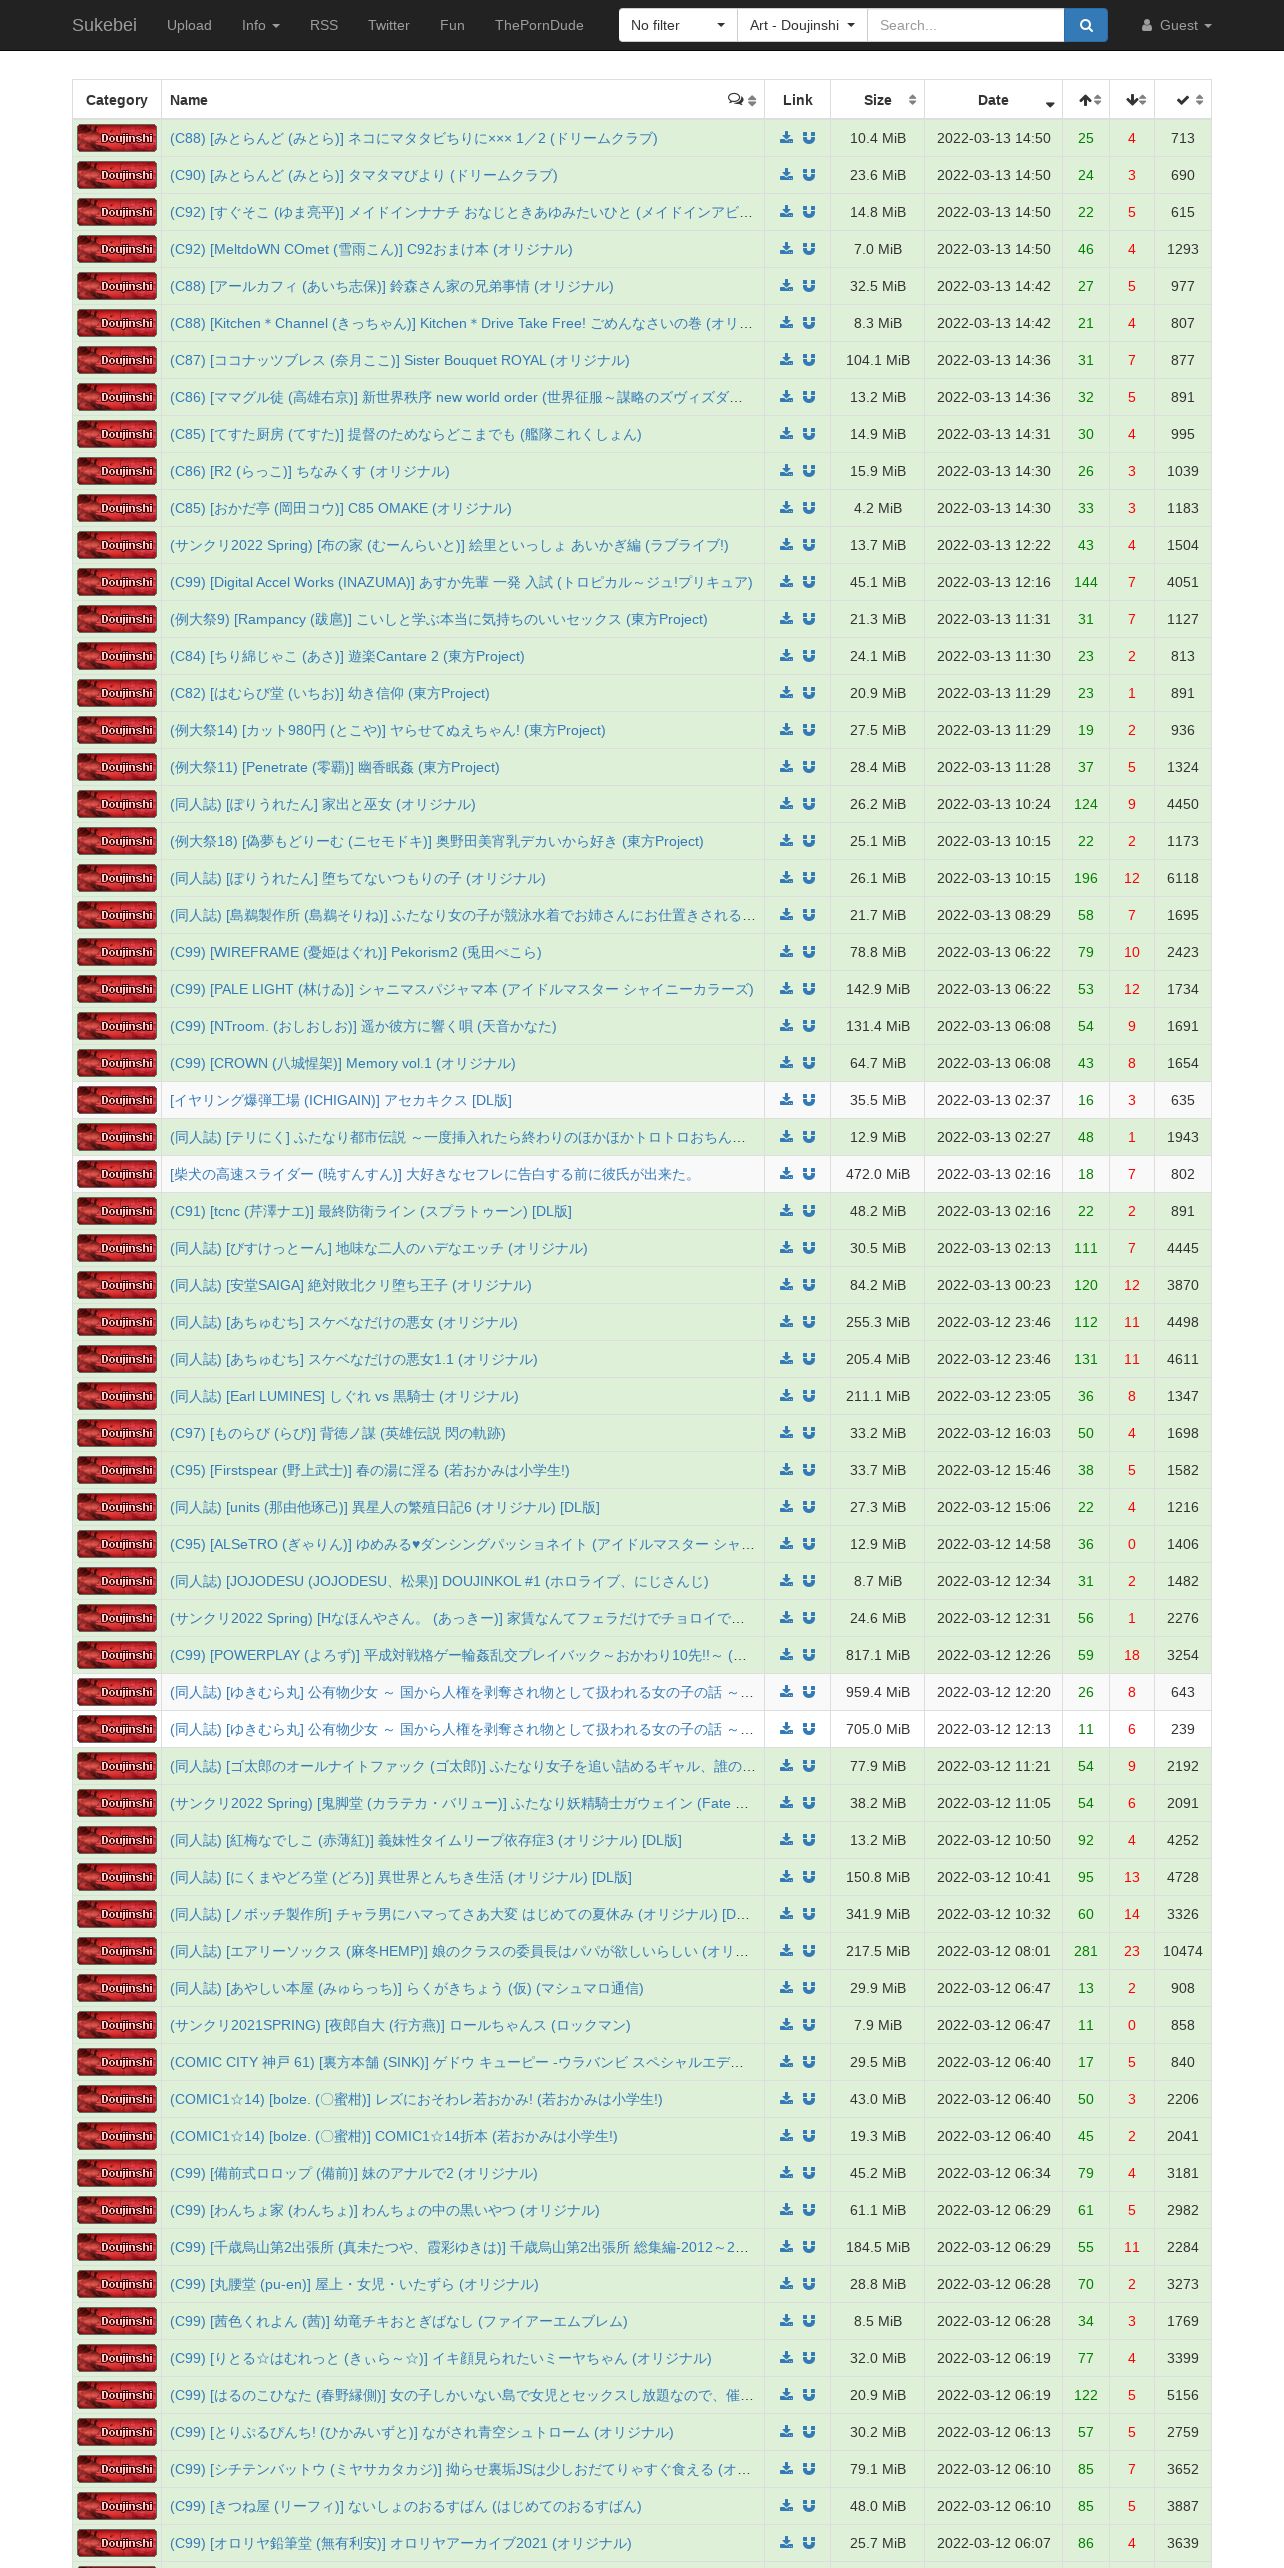
Task: Open magnet link for the 705.0 MiB row
Action: 809,1729
